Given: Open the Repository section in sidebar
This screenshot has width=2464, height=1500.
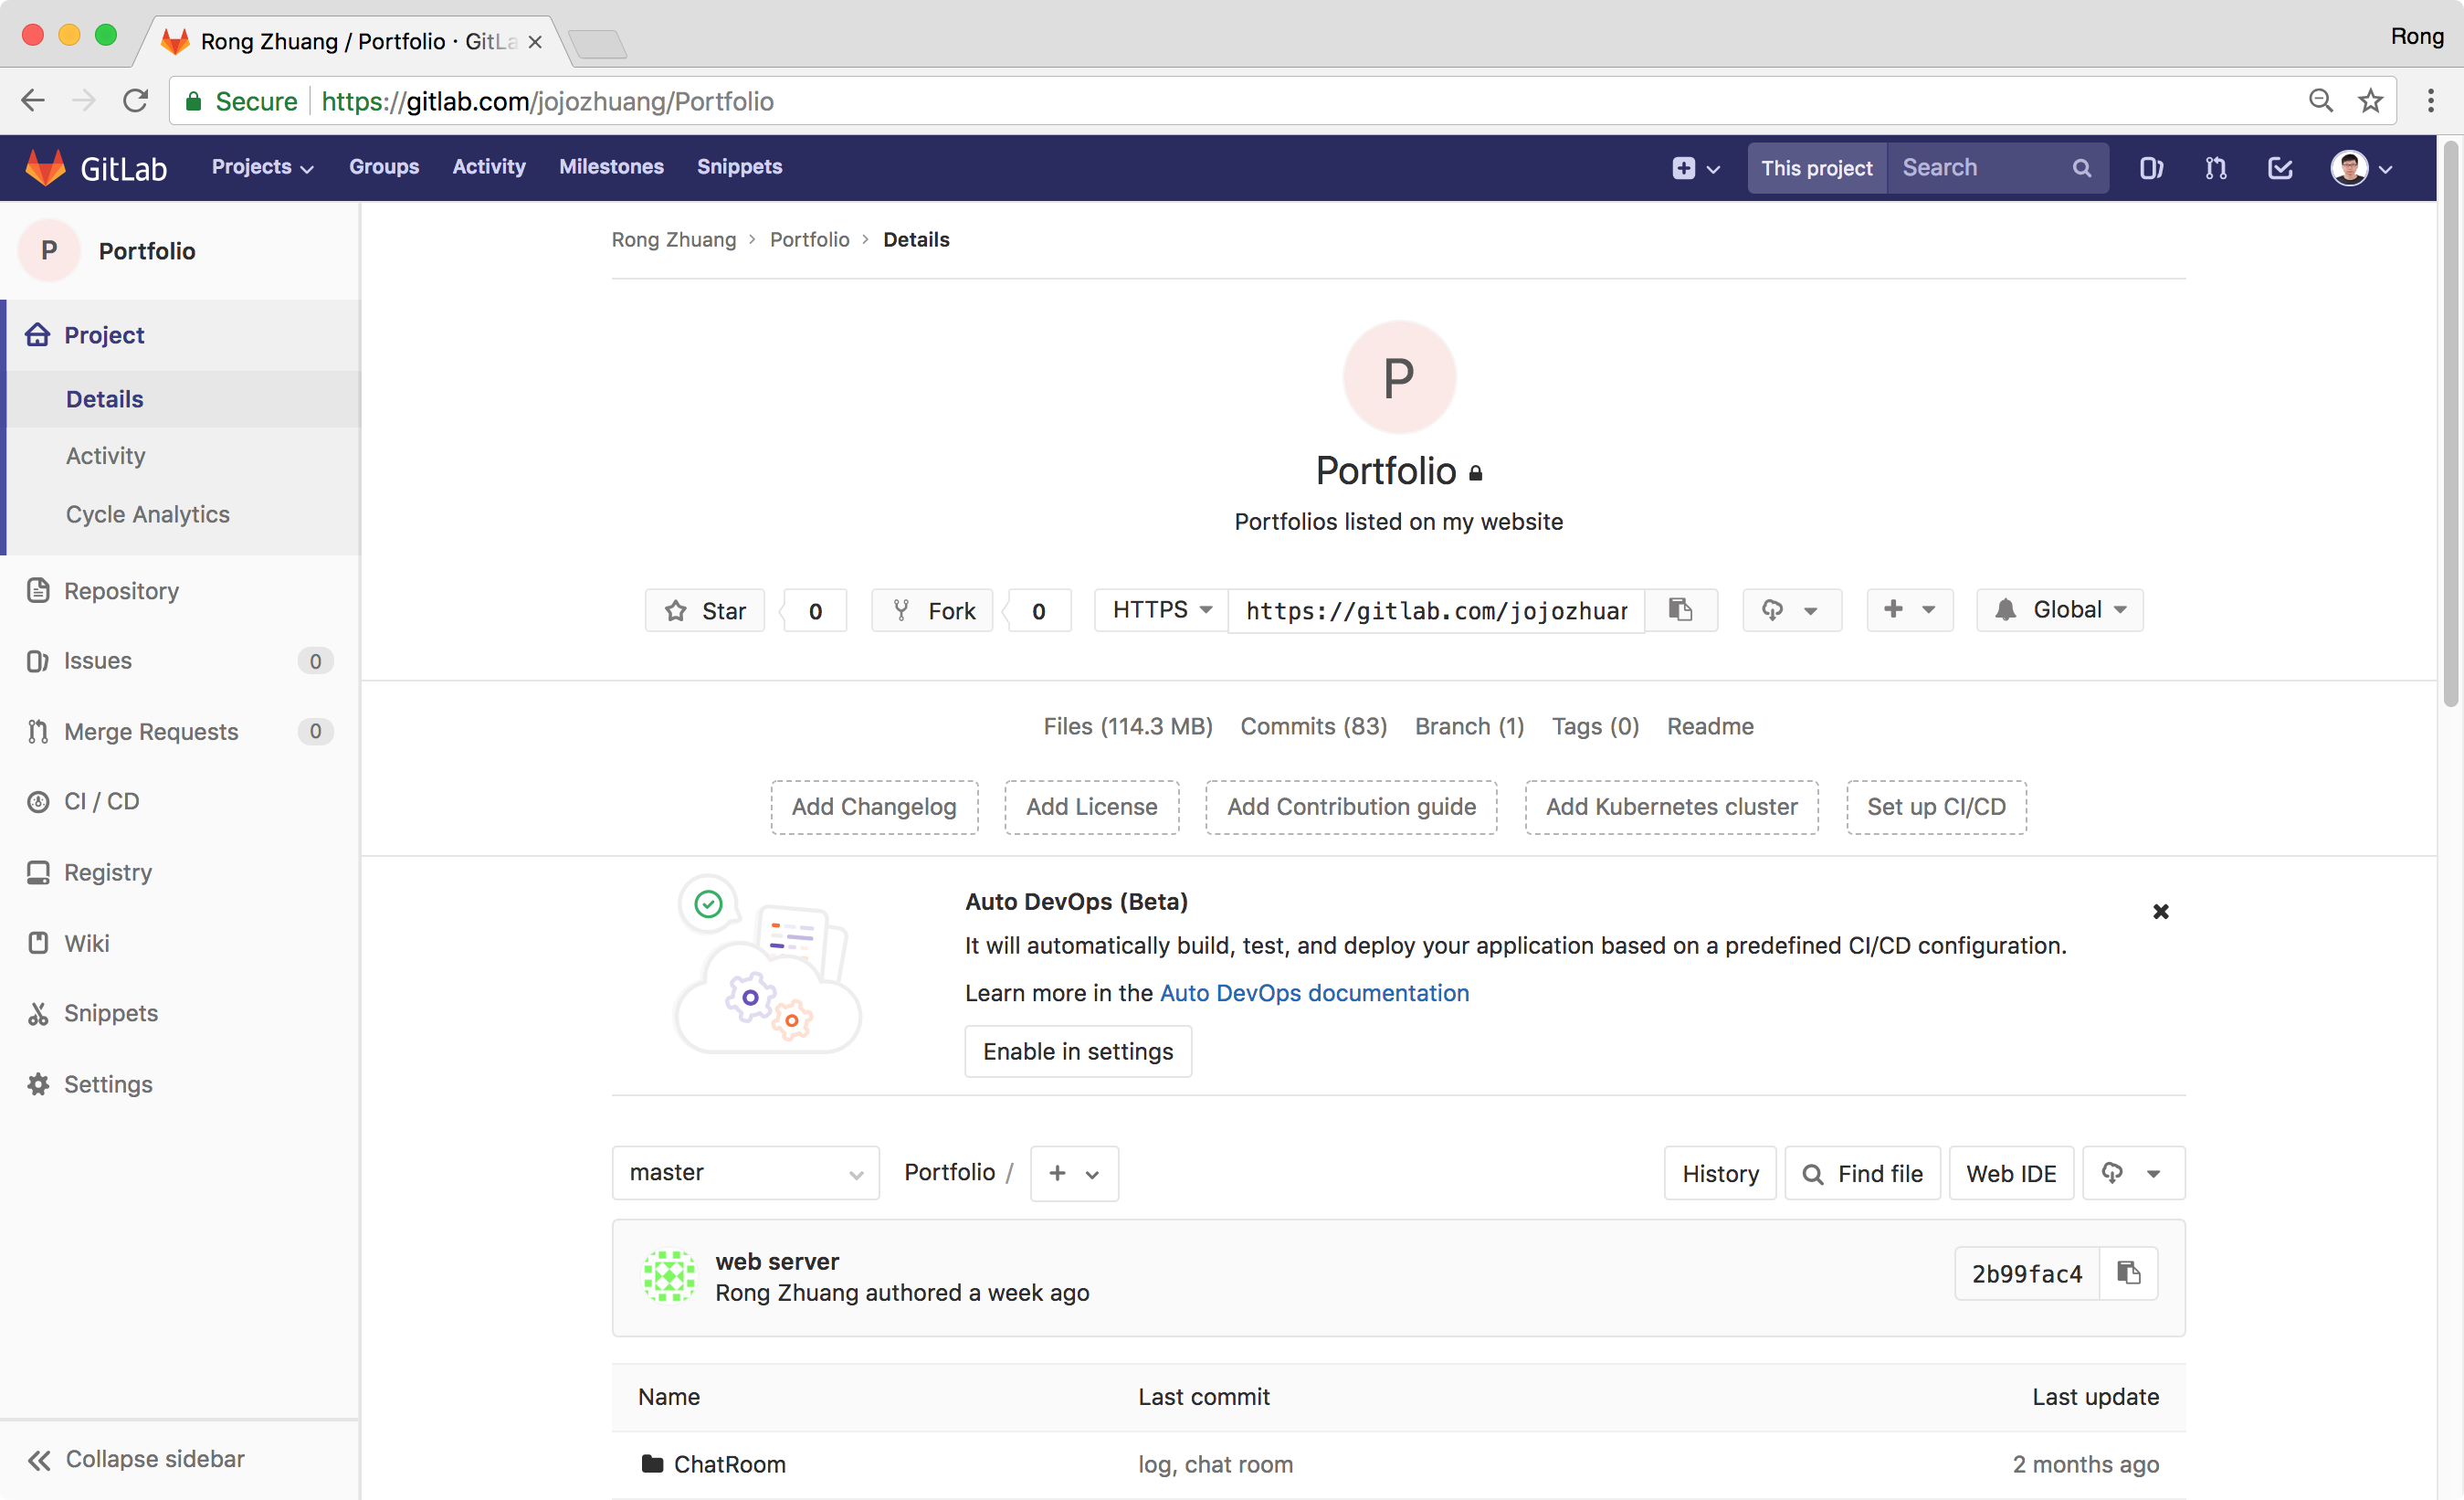Looking at the screenshot, I should coord(120,591).
